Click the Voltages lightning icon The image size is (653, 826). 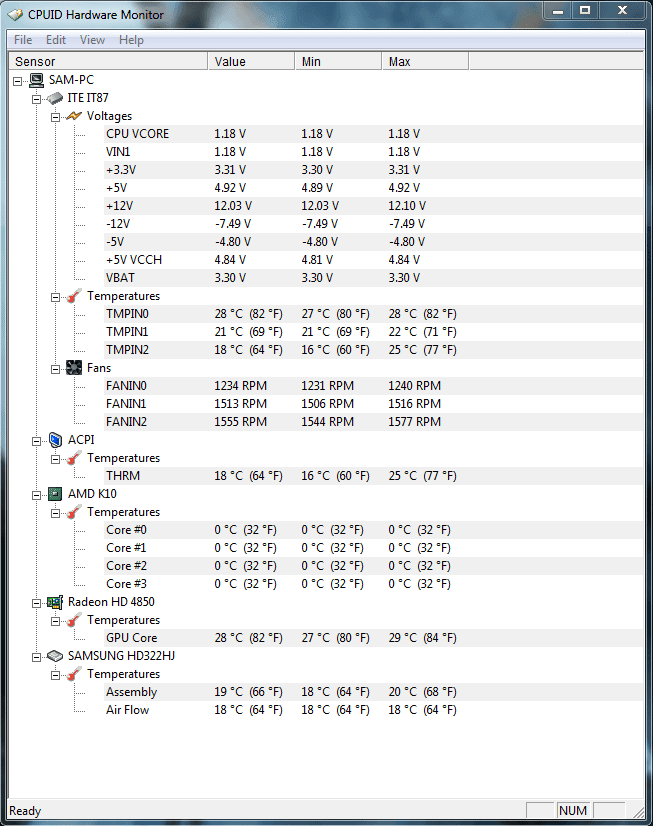74,116
